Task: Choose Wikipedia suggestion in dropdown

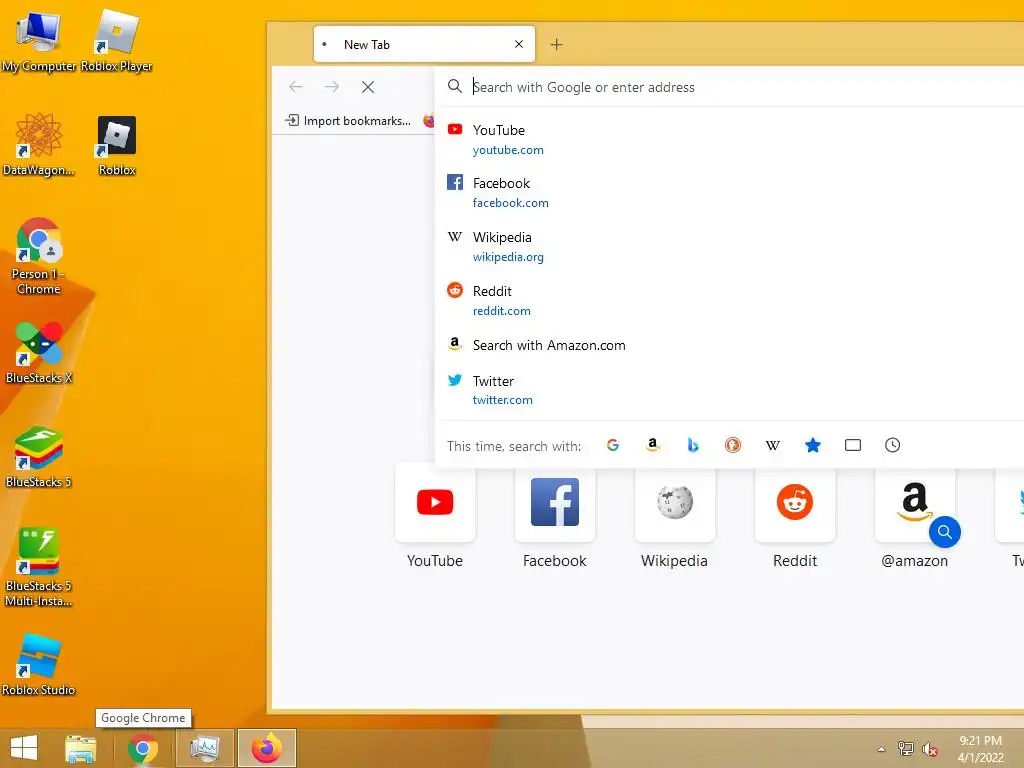Action: (729, 246)
